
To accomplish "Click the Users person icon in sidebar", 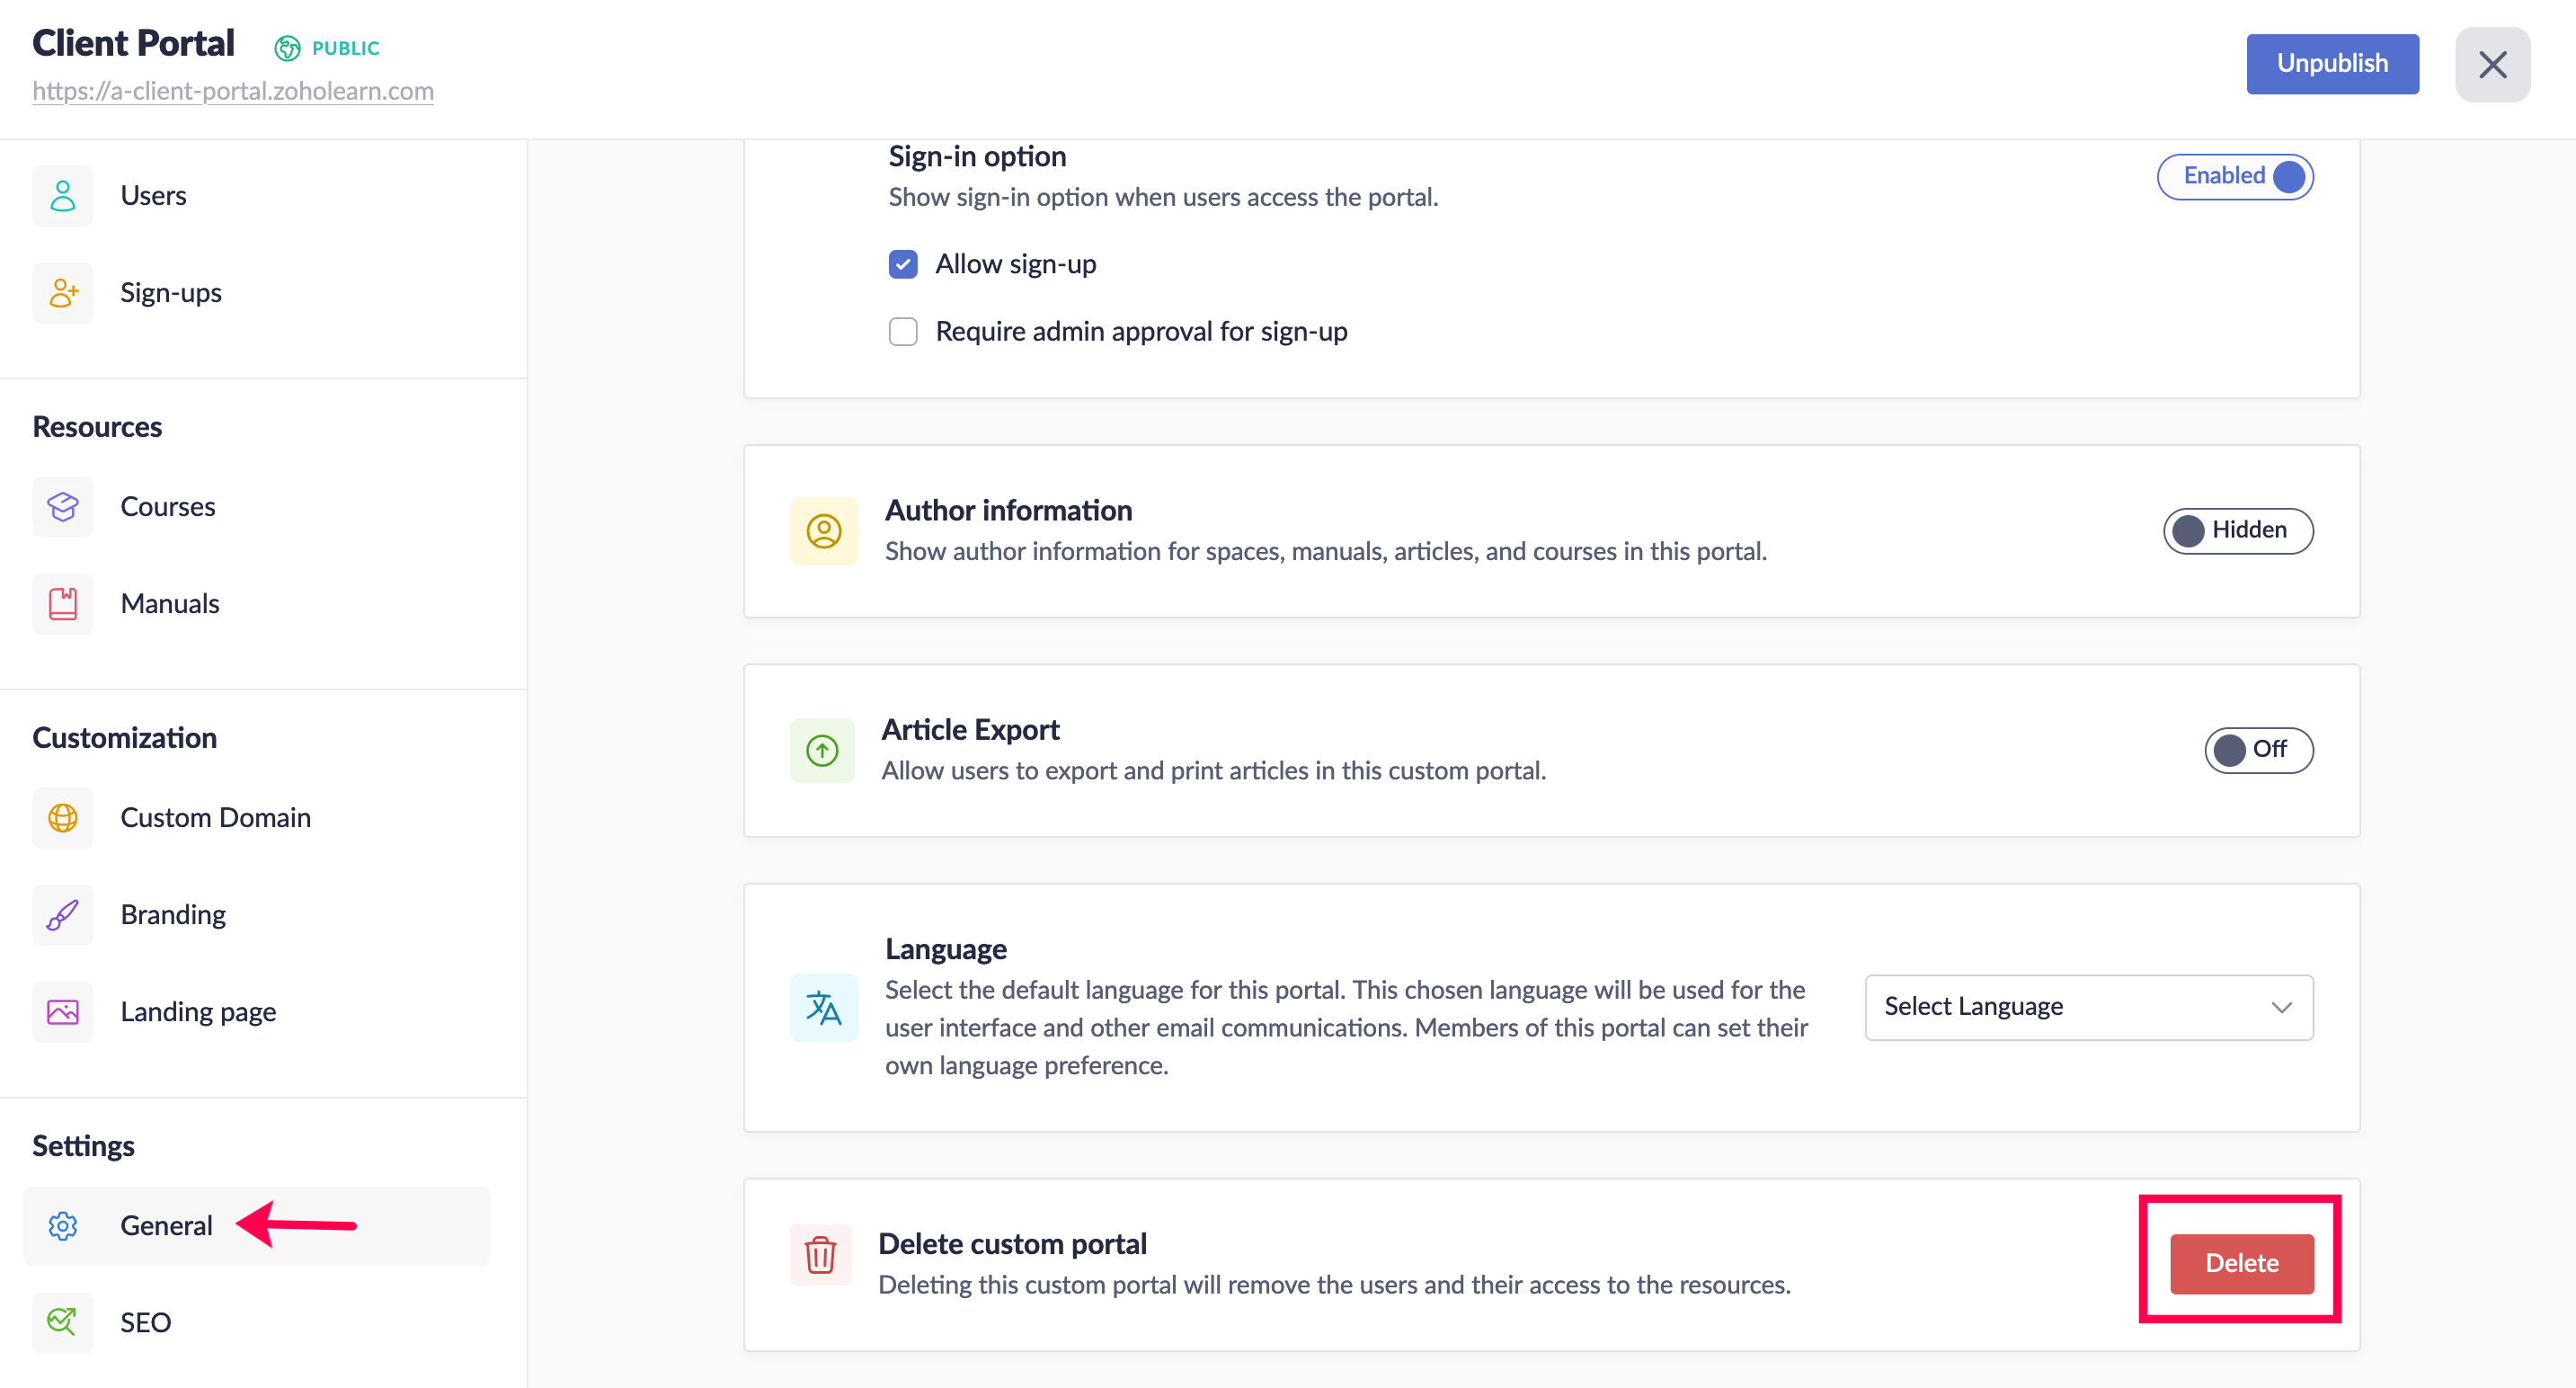I will pos(63,195).
